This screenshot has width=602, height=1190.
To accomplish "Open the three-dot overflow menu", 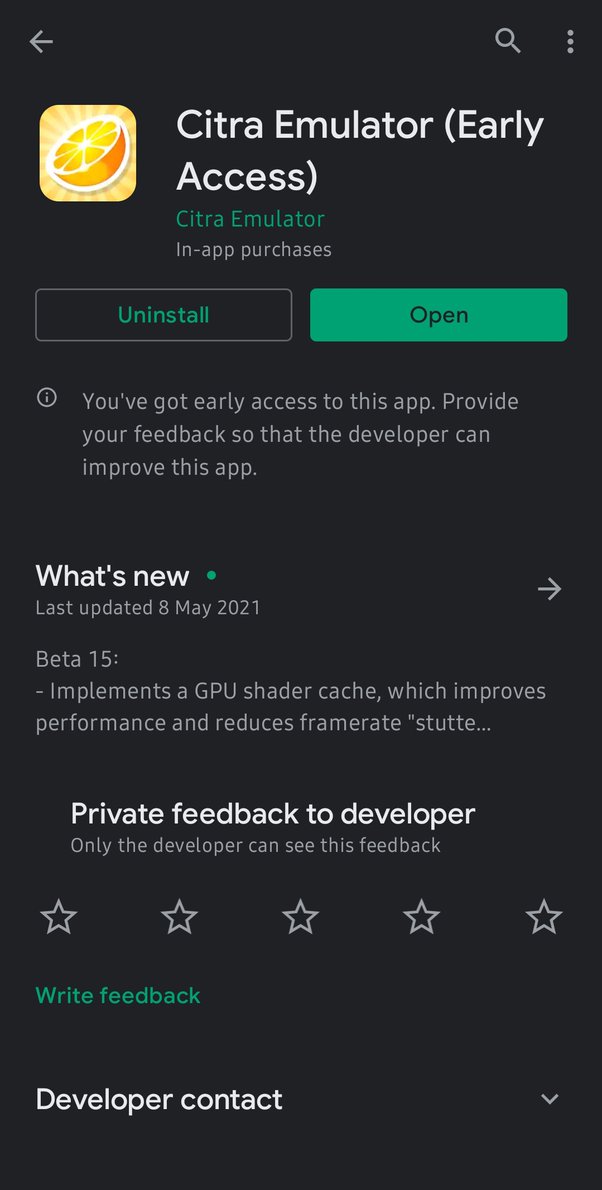I will (570, 41).
